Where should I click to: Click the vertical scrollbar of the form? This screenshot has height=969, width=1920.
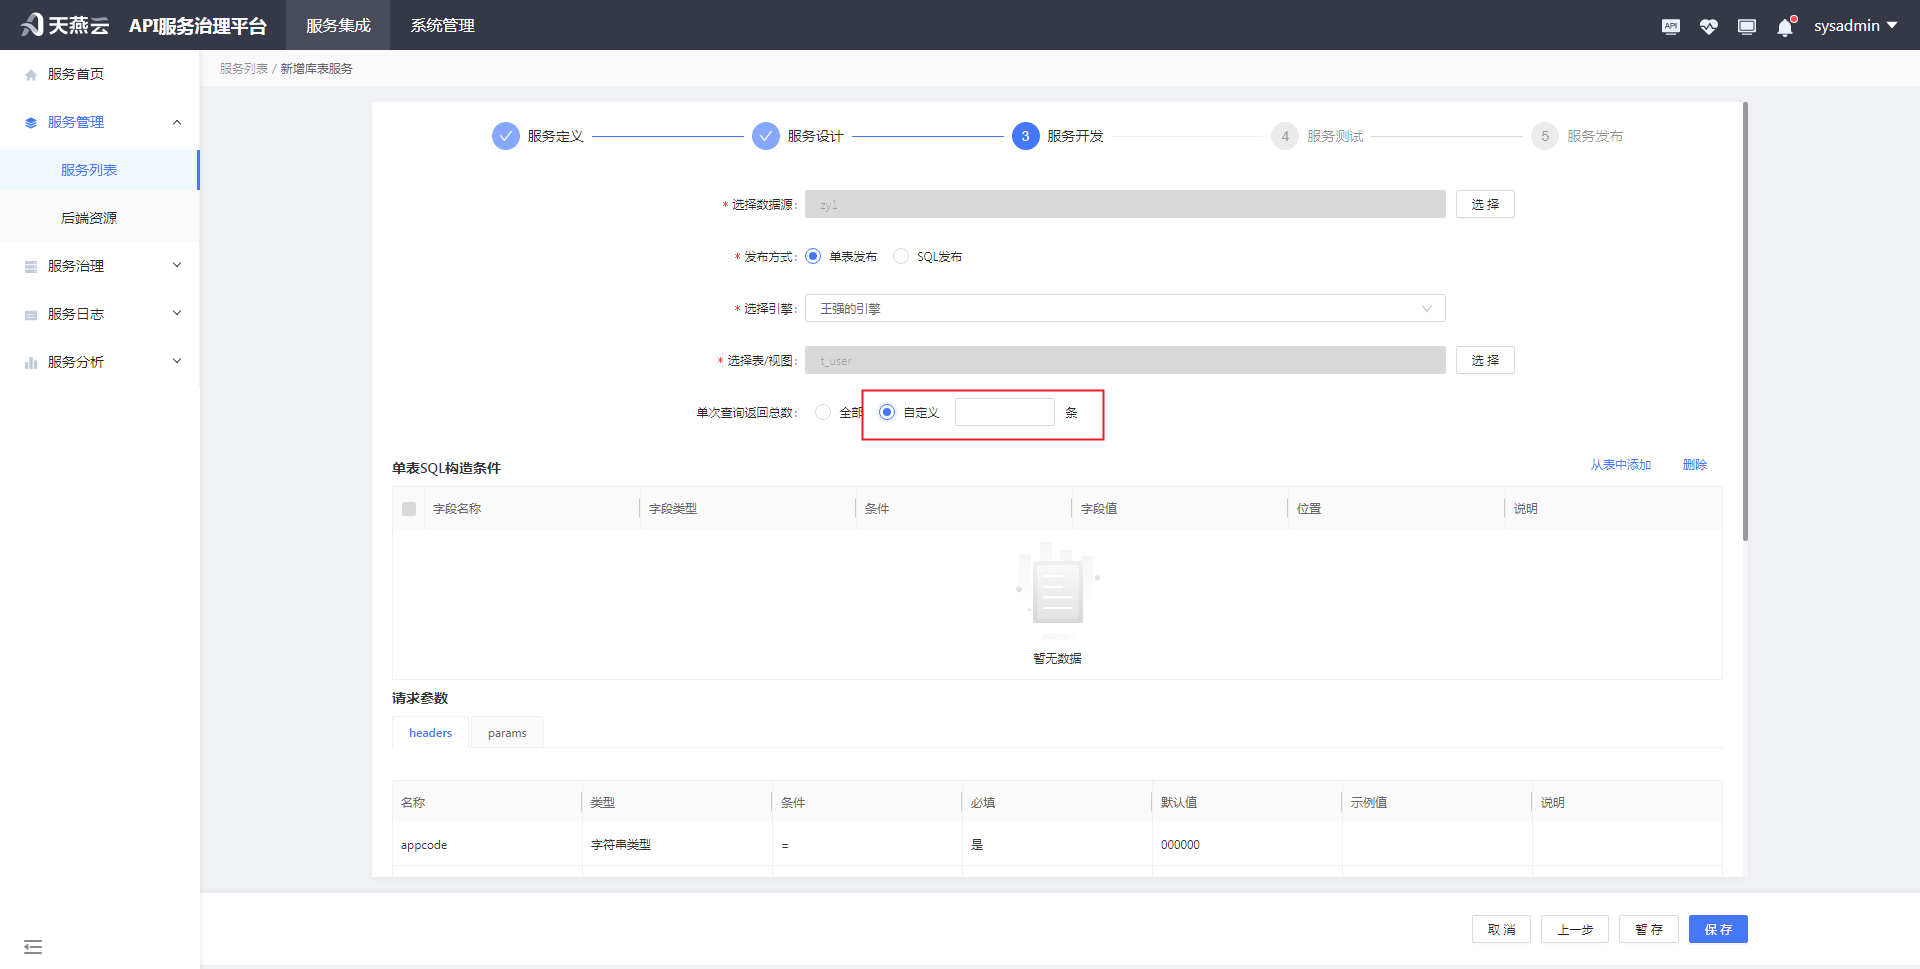[x=1745, y=320]
